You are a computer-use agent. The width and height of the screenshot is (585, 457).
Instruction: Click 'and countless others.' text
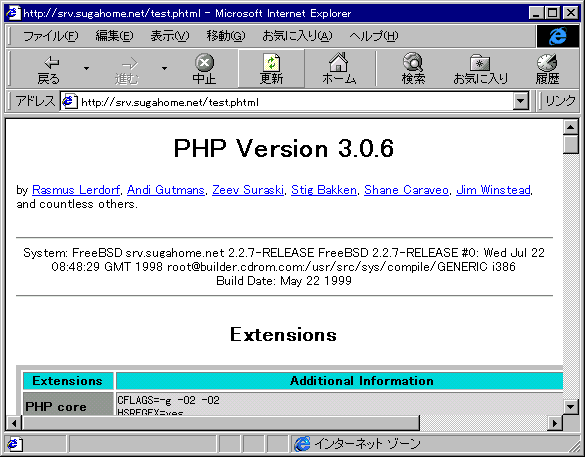click(x=77, y=204)
